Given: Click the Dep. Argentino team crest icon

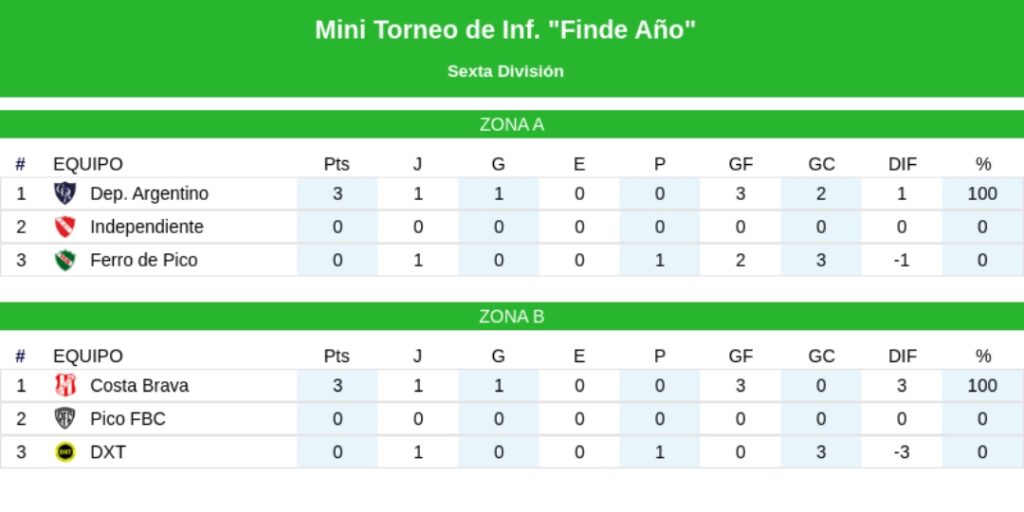Looking at the screenshot, I should coord(65,194).
